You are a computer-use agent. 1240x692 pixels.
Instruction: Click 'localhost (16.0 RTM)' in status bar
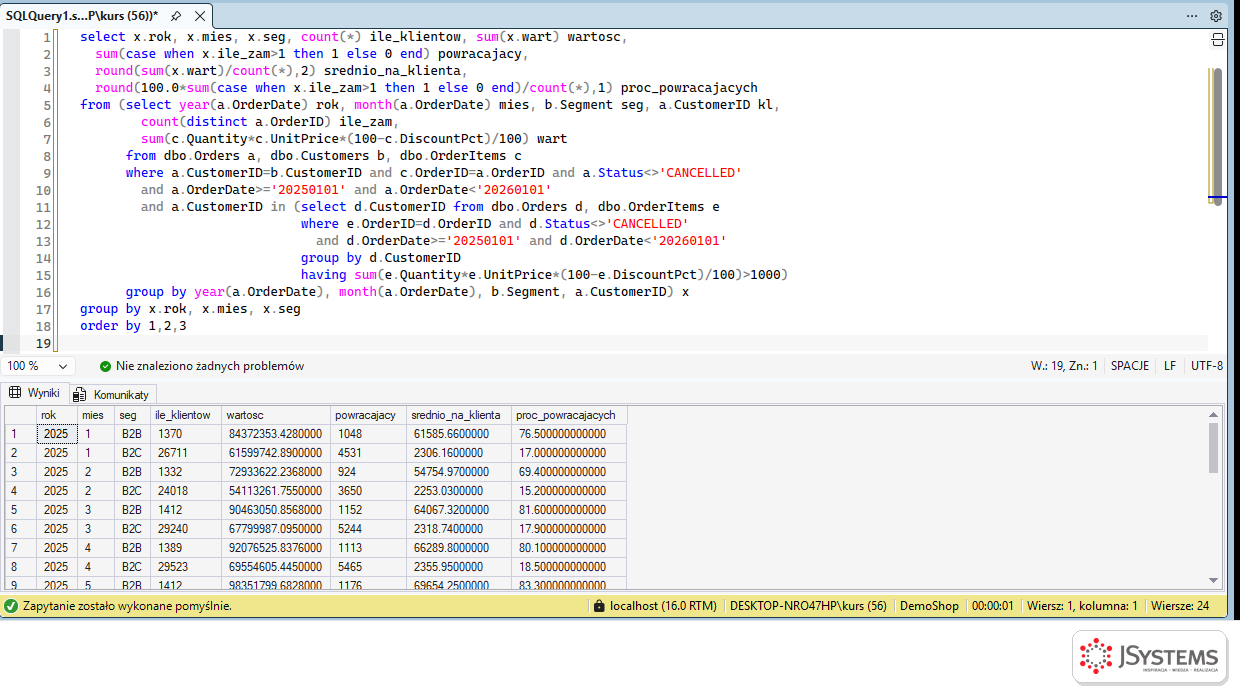click(x=663, y=606)
